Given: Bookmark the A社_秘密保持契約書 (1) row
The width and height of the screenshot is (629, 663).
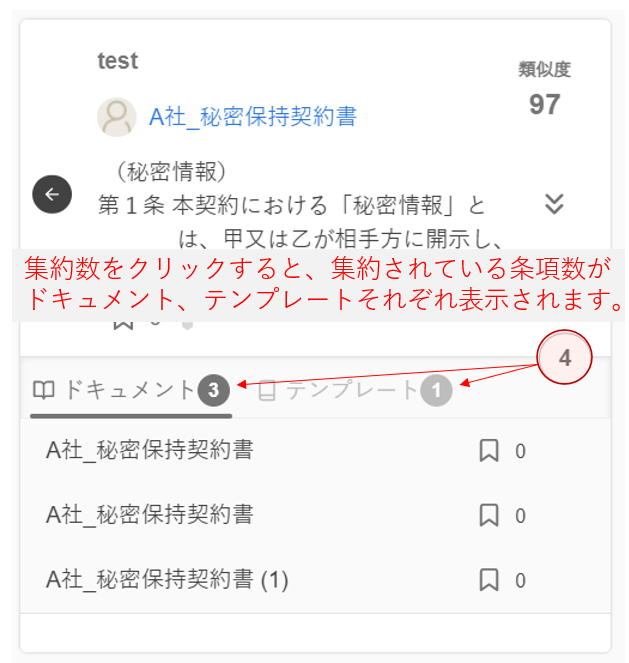Looking at the screenshot, I should click(489, 580).
